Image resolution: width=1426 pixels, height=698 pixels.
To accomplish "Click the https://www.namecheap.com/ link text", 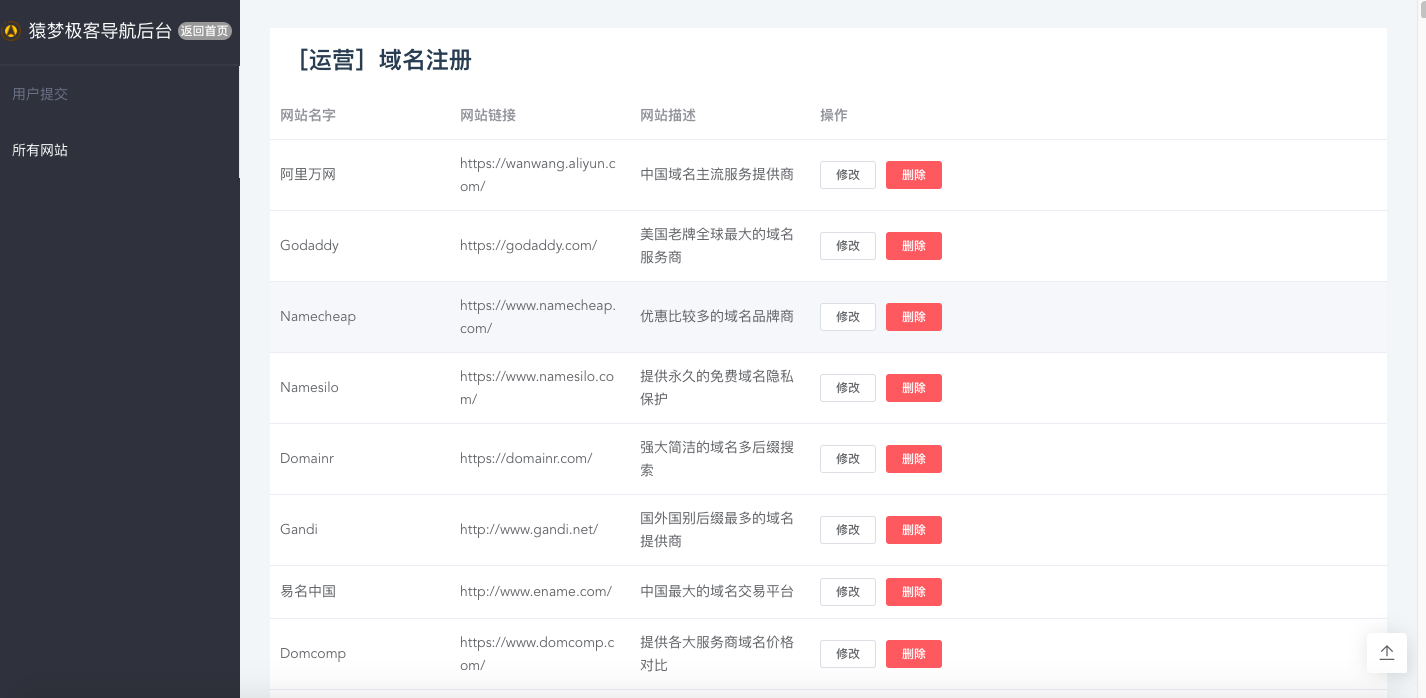I will 538,317.
